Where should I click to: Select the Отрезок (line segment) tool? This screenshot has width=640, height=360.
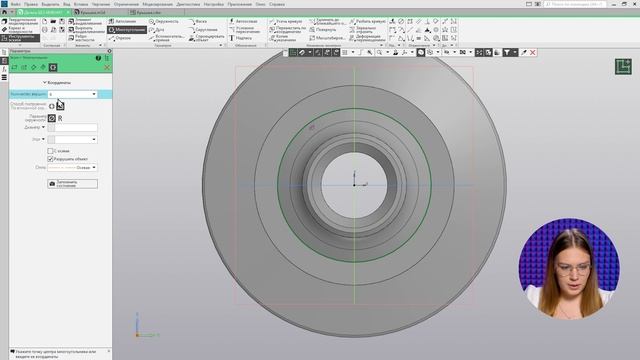120,38
